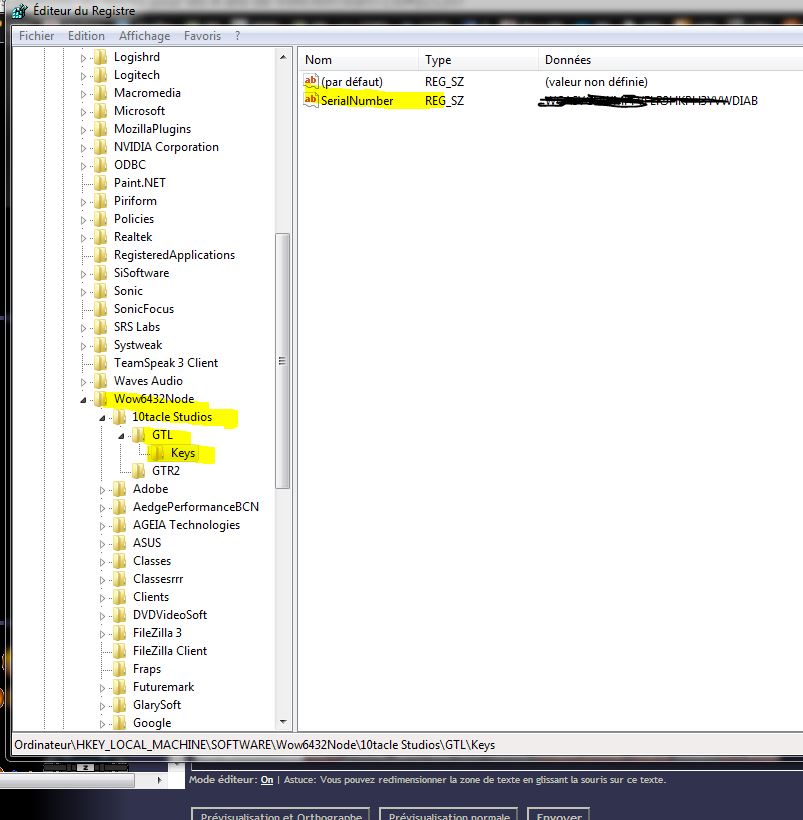Click the Systweak folder icon
803x820 pixels.
pyautogui.click(x=100, y=345)
